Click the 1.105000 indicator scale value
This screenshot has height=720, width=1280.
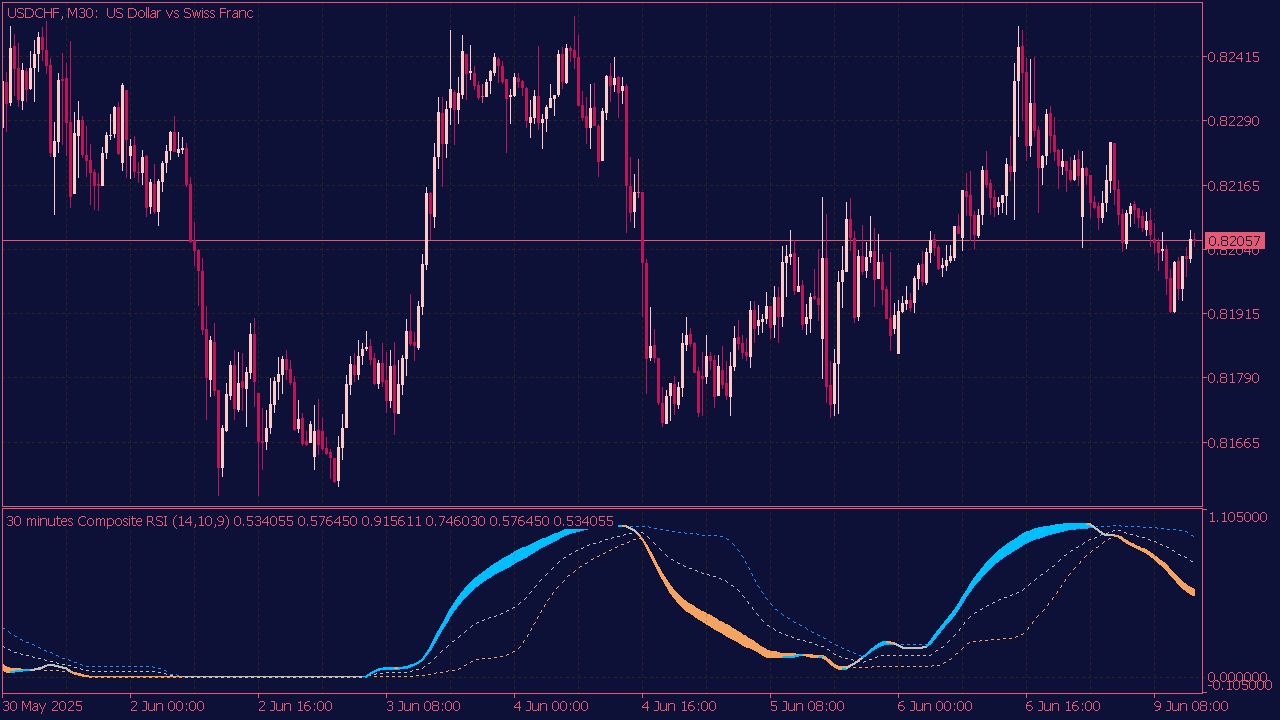coord(1238,517)
